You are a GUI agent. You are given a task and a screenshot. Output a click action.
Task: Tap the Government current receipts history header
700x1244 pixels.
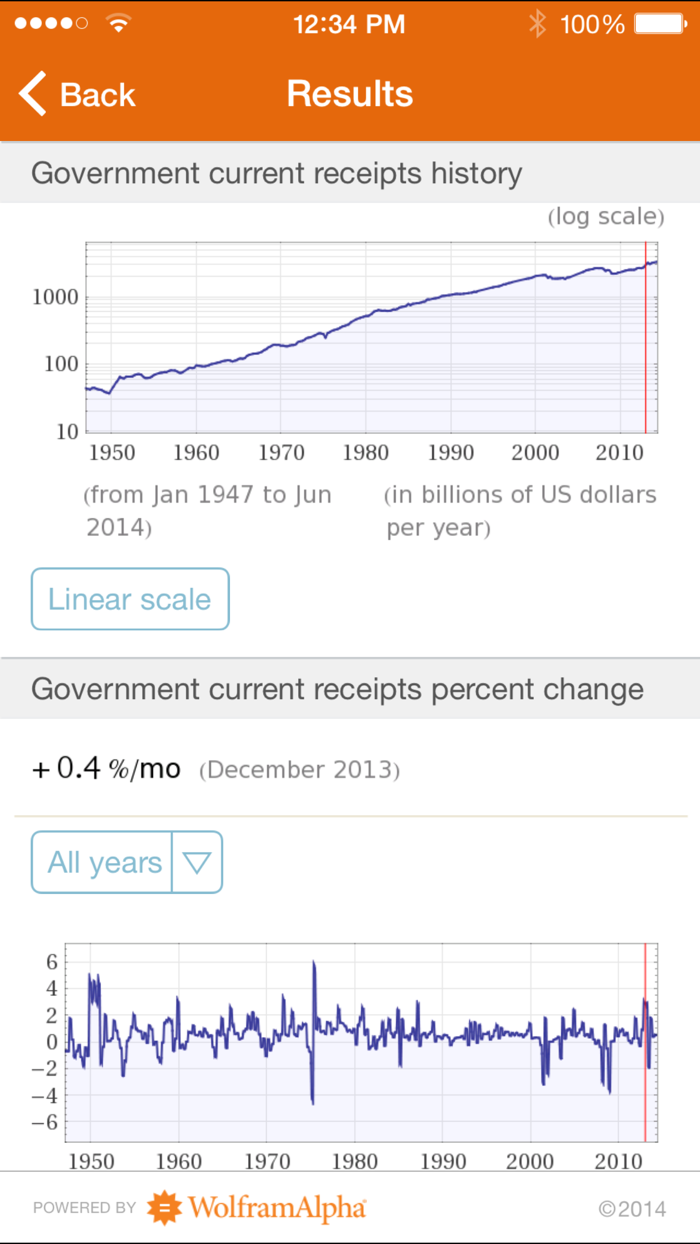tap(276, 173)
